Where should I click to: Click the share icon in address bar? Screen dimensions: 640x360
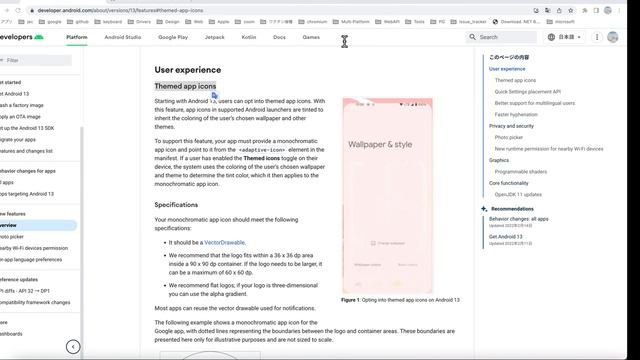[x=559, y=11]
